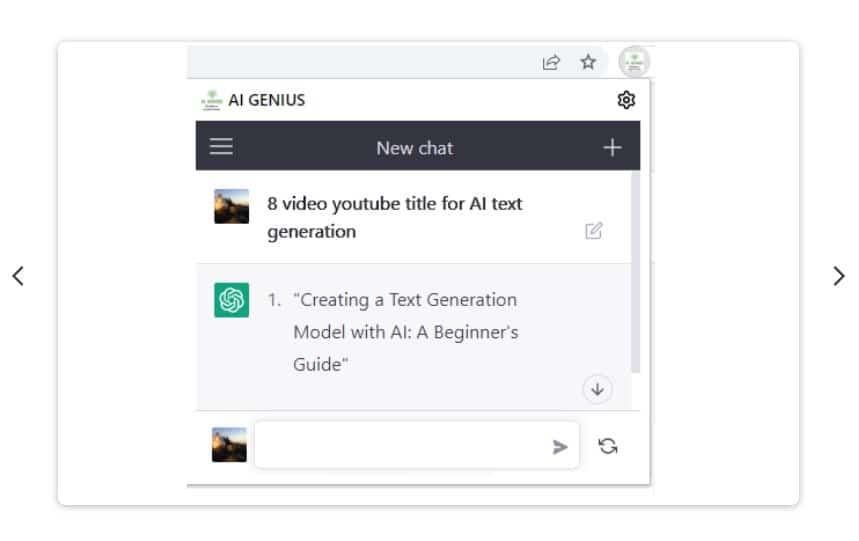Click the user avatar next to input box

(x=229, y=445)
